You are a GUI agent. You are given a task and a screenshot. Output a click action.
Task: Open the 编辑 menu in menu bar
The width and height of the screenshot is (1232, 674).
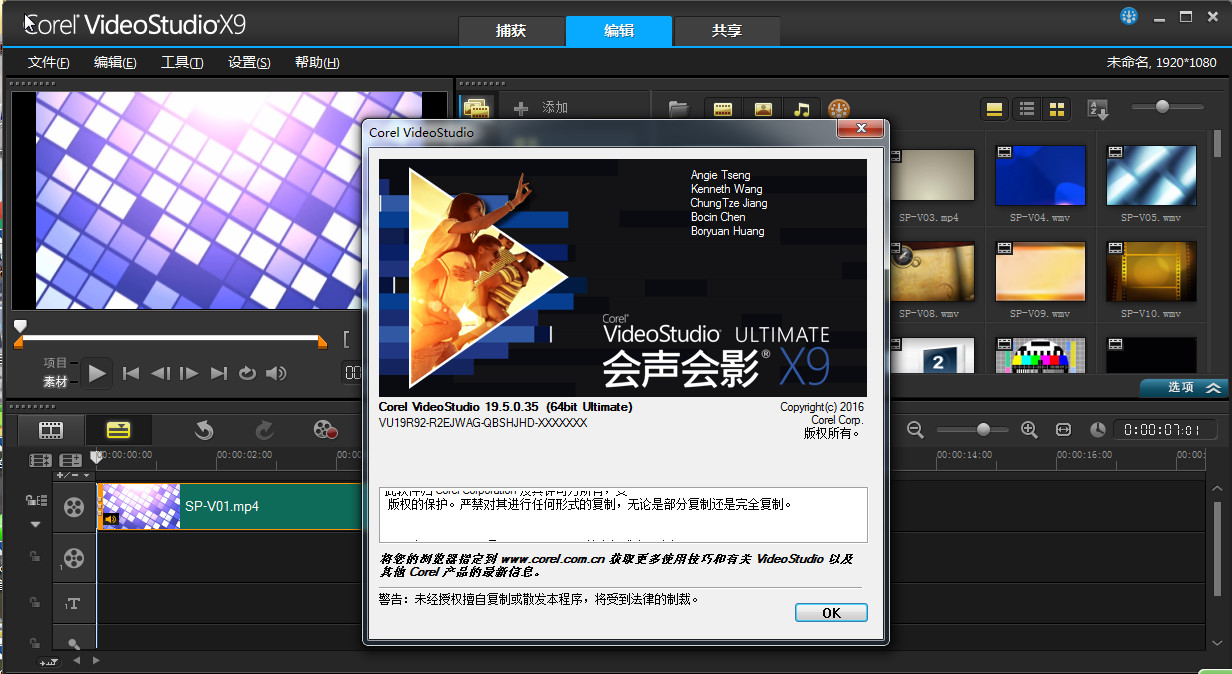pos(115,62)
